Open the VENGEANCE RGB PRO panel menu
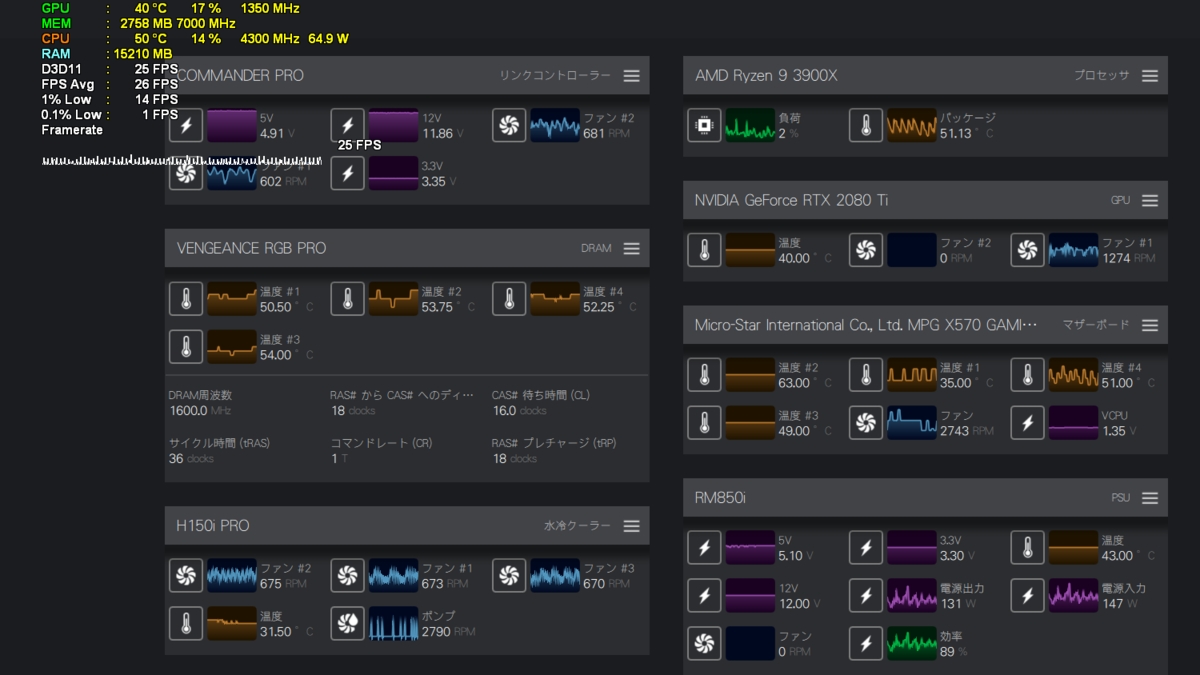Viewport: 1200px width, 675px height. (x=631, y=248)
